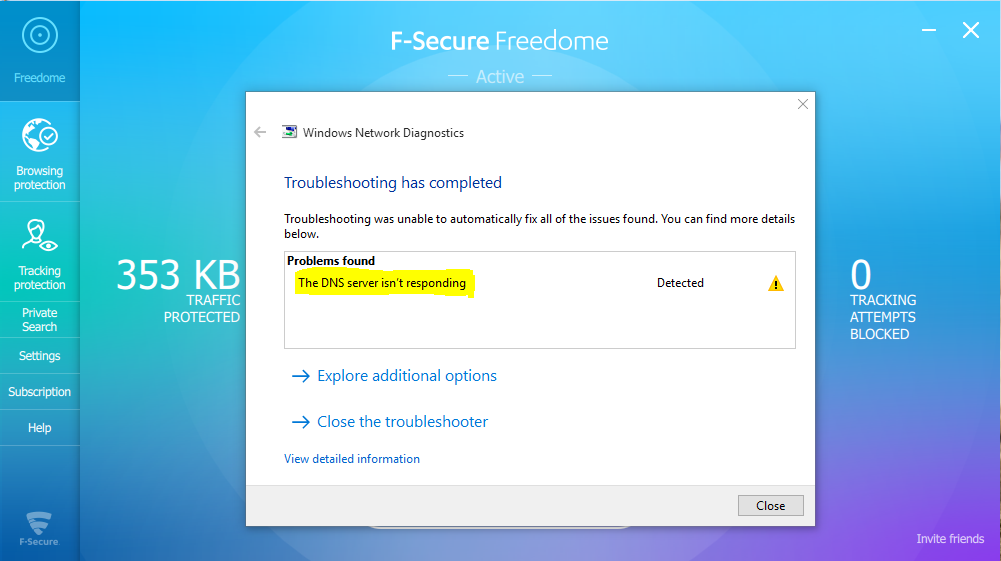Viewport: 1001px width, 561px height.
Task: Click the back arrow in the diagnostics dialog
Action: coord(260,132)
